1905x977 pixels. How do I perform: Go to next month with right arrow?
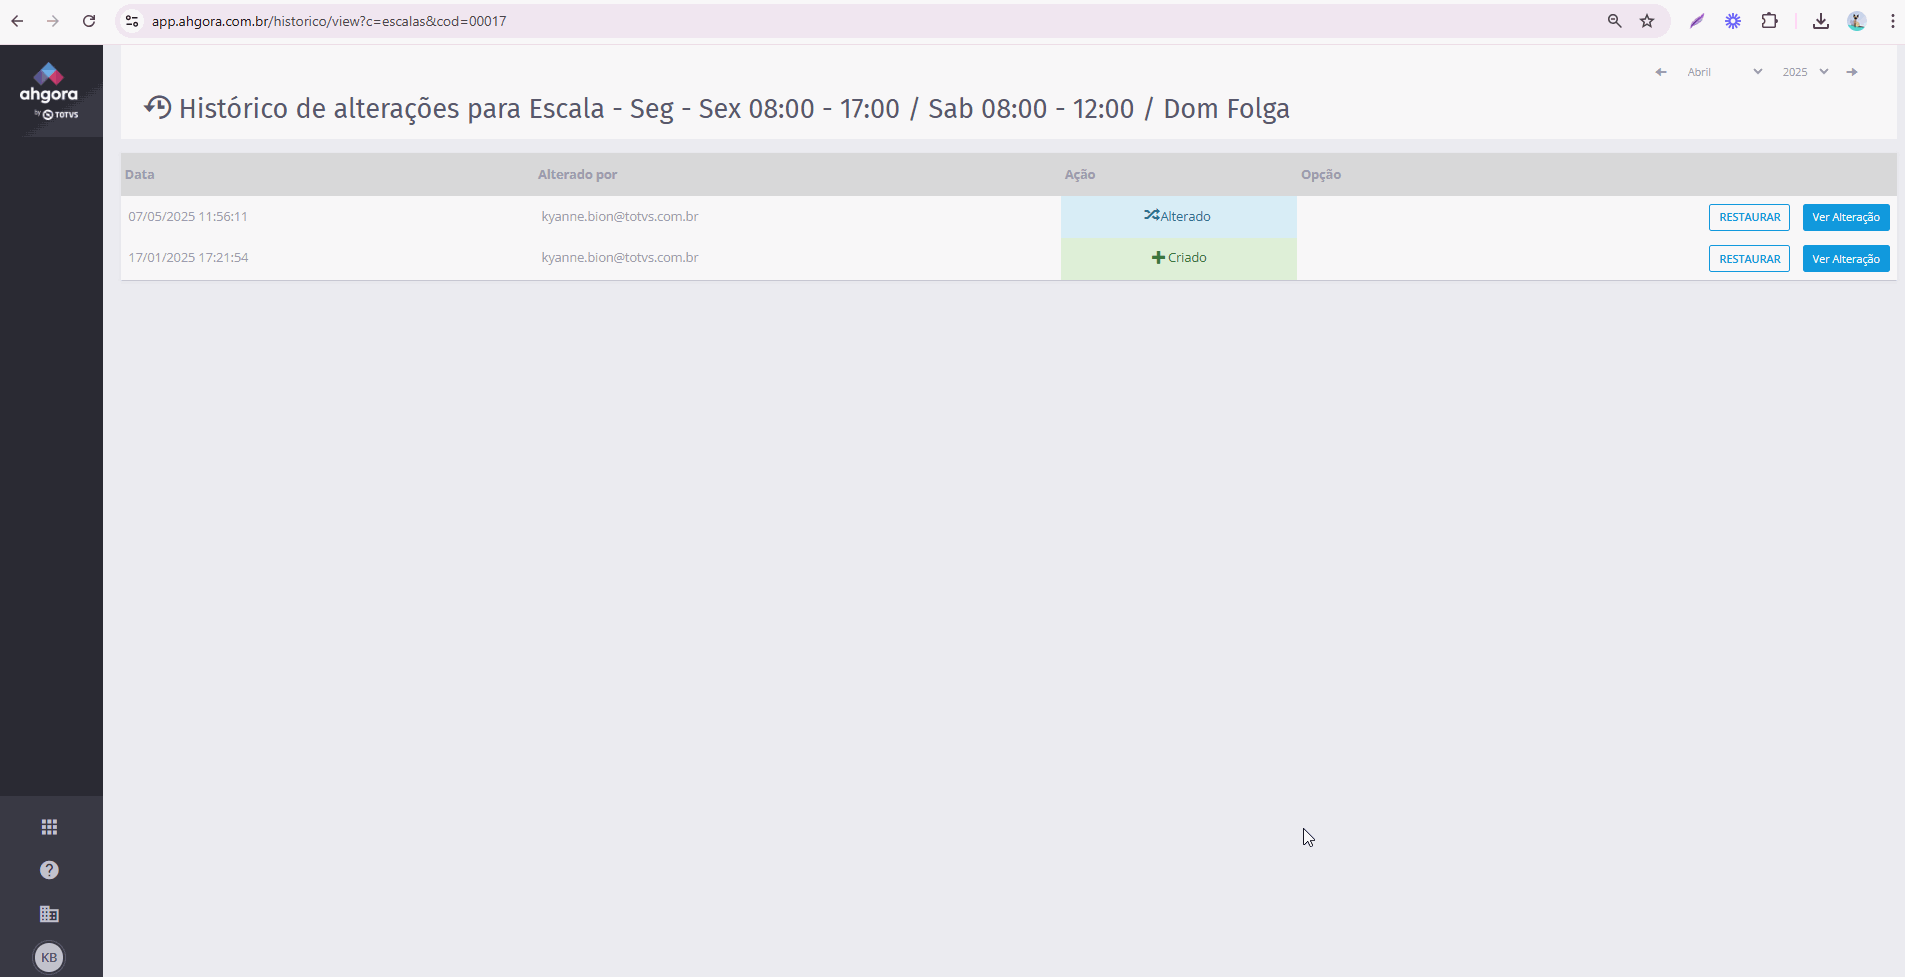click(x=1852, y=72)
